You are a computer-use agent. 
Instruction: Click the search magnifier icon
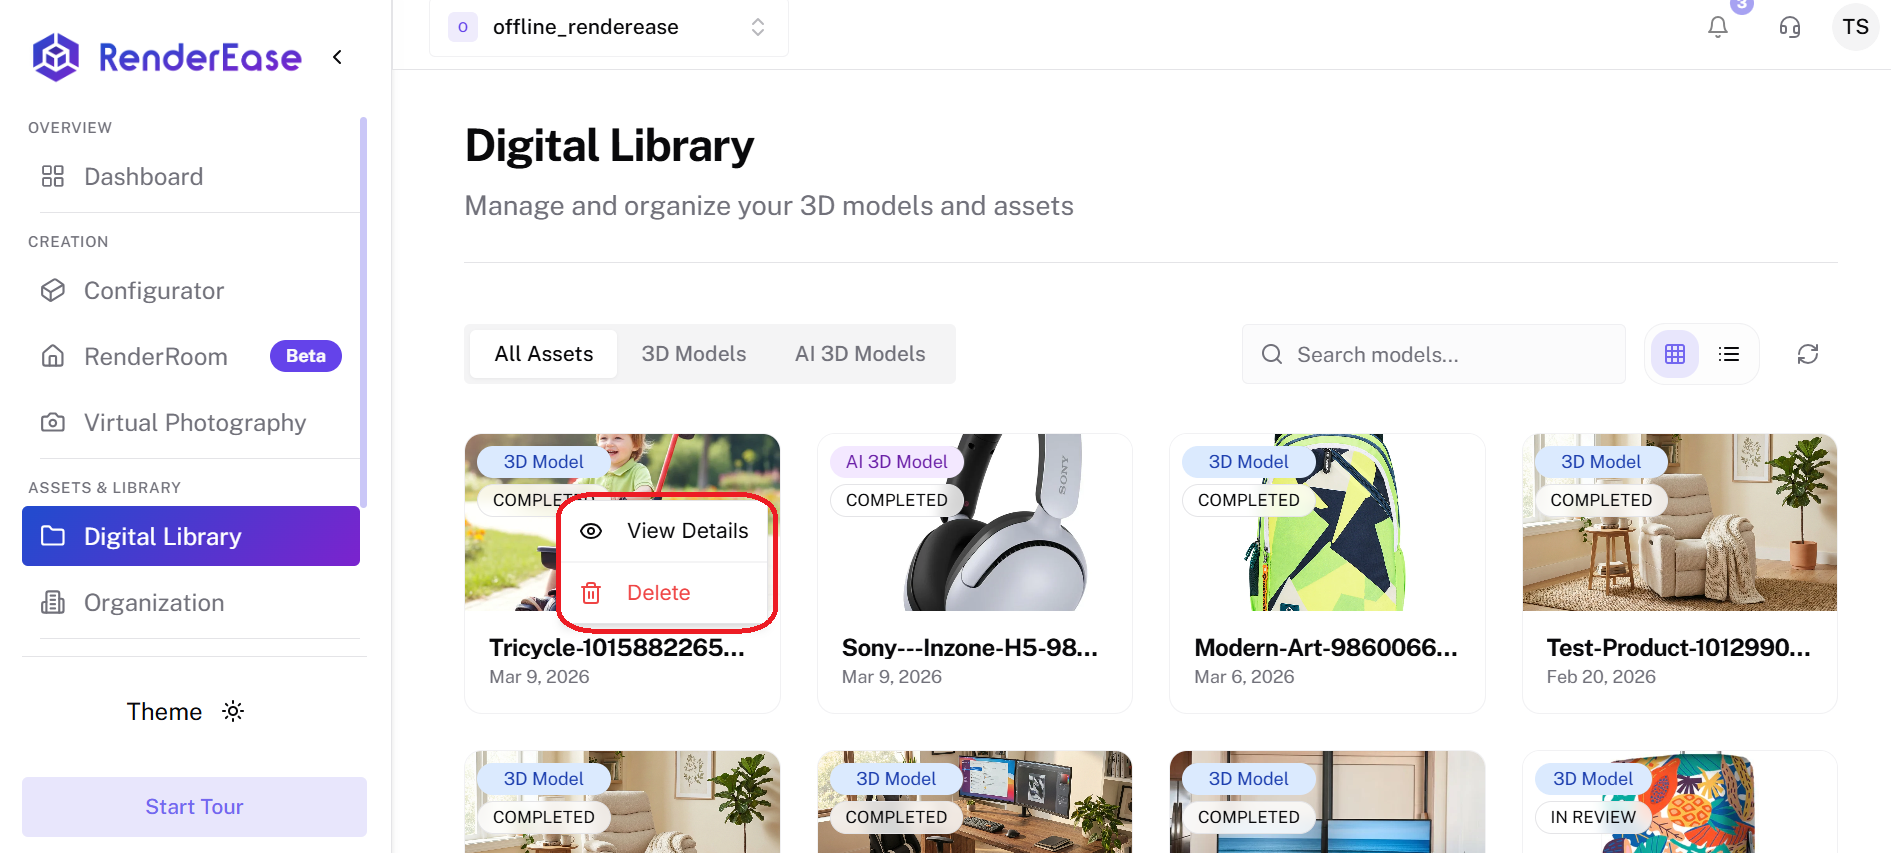point(1272,354)
